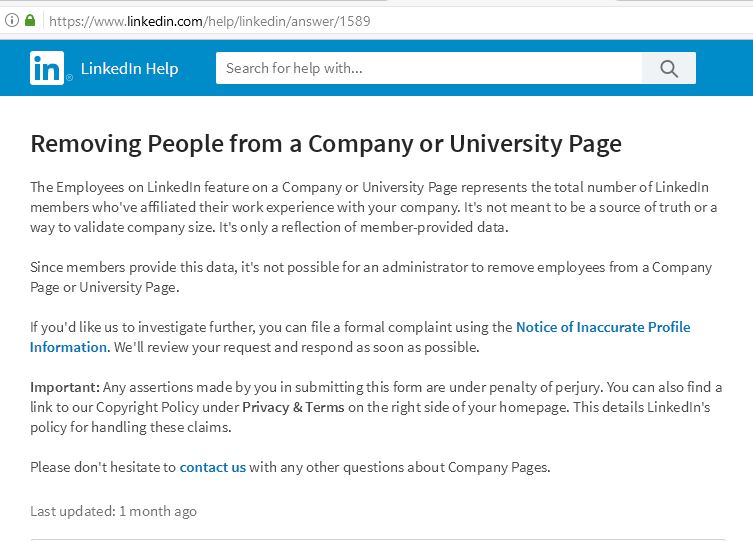The height and width of the screenshot is (541, 753).
Task: Click the search magnifier button
Action: click(x=668, y=68)
